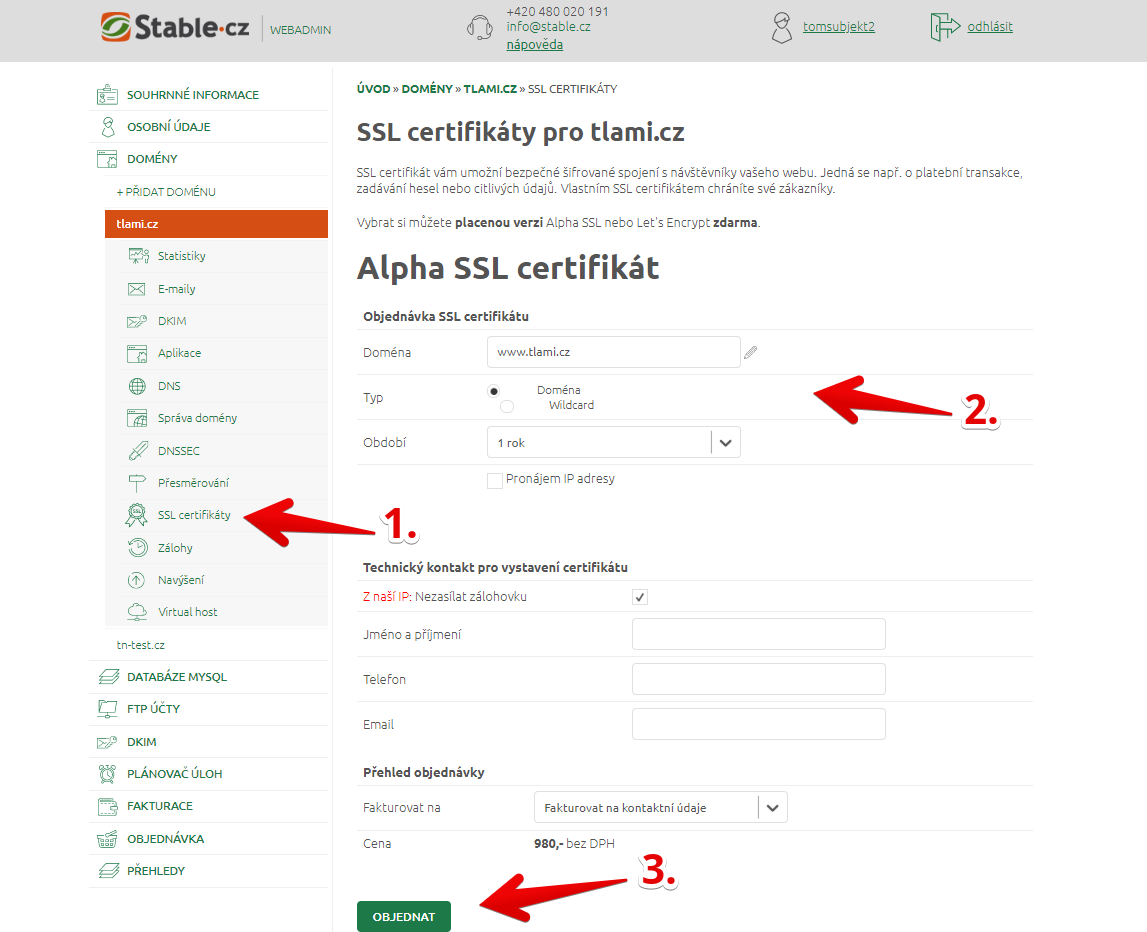Viewport: 1147px width, 932px height.
Task: Click the Objednávka basket icon
Action: [108, 838]
